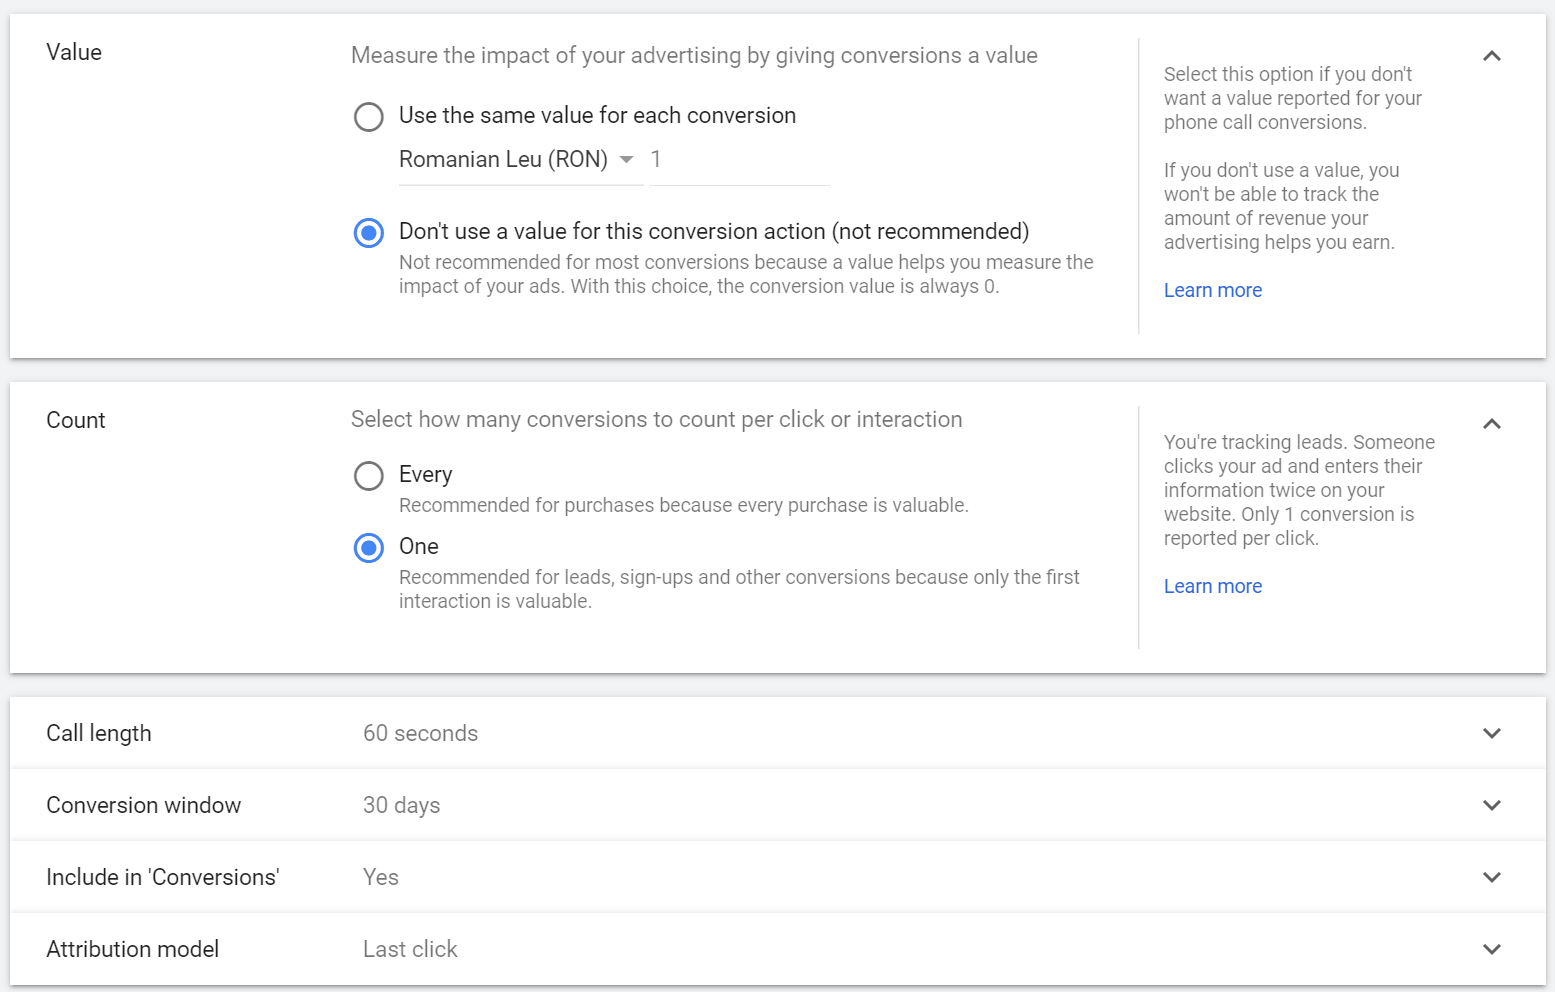The image size is (1555, 992).
Task: Click the 'Value' section heading
Action: (74, 53)
